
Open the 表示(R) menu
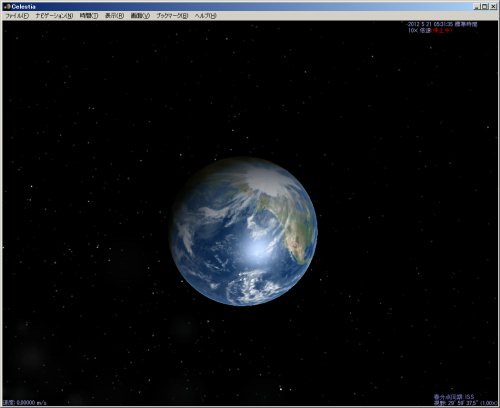[114, 16]
